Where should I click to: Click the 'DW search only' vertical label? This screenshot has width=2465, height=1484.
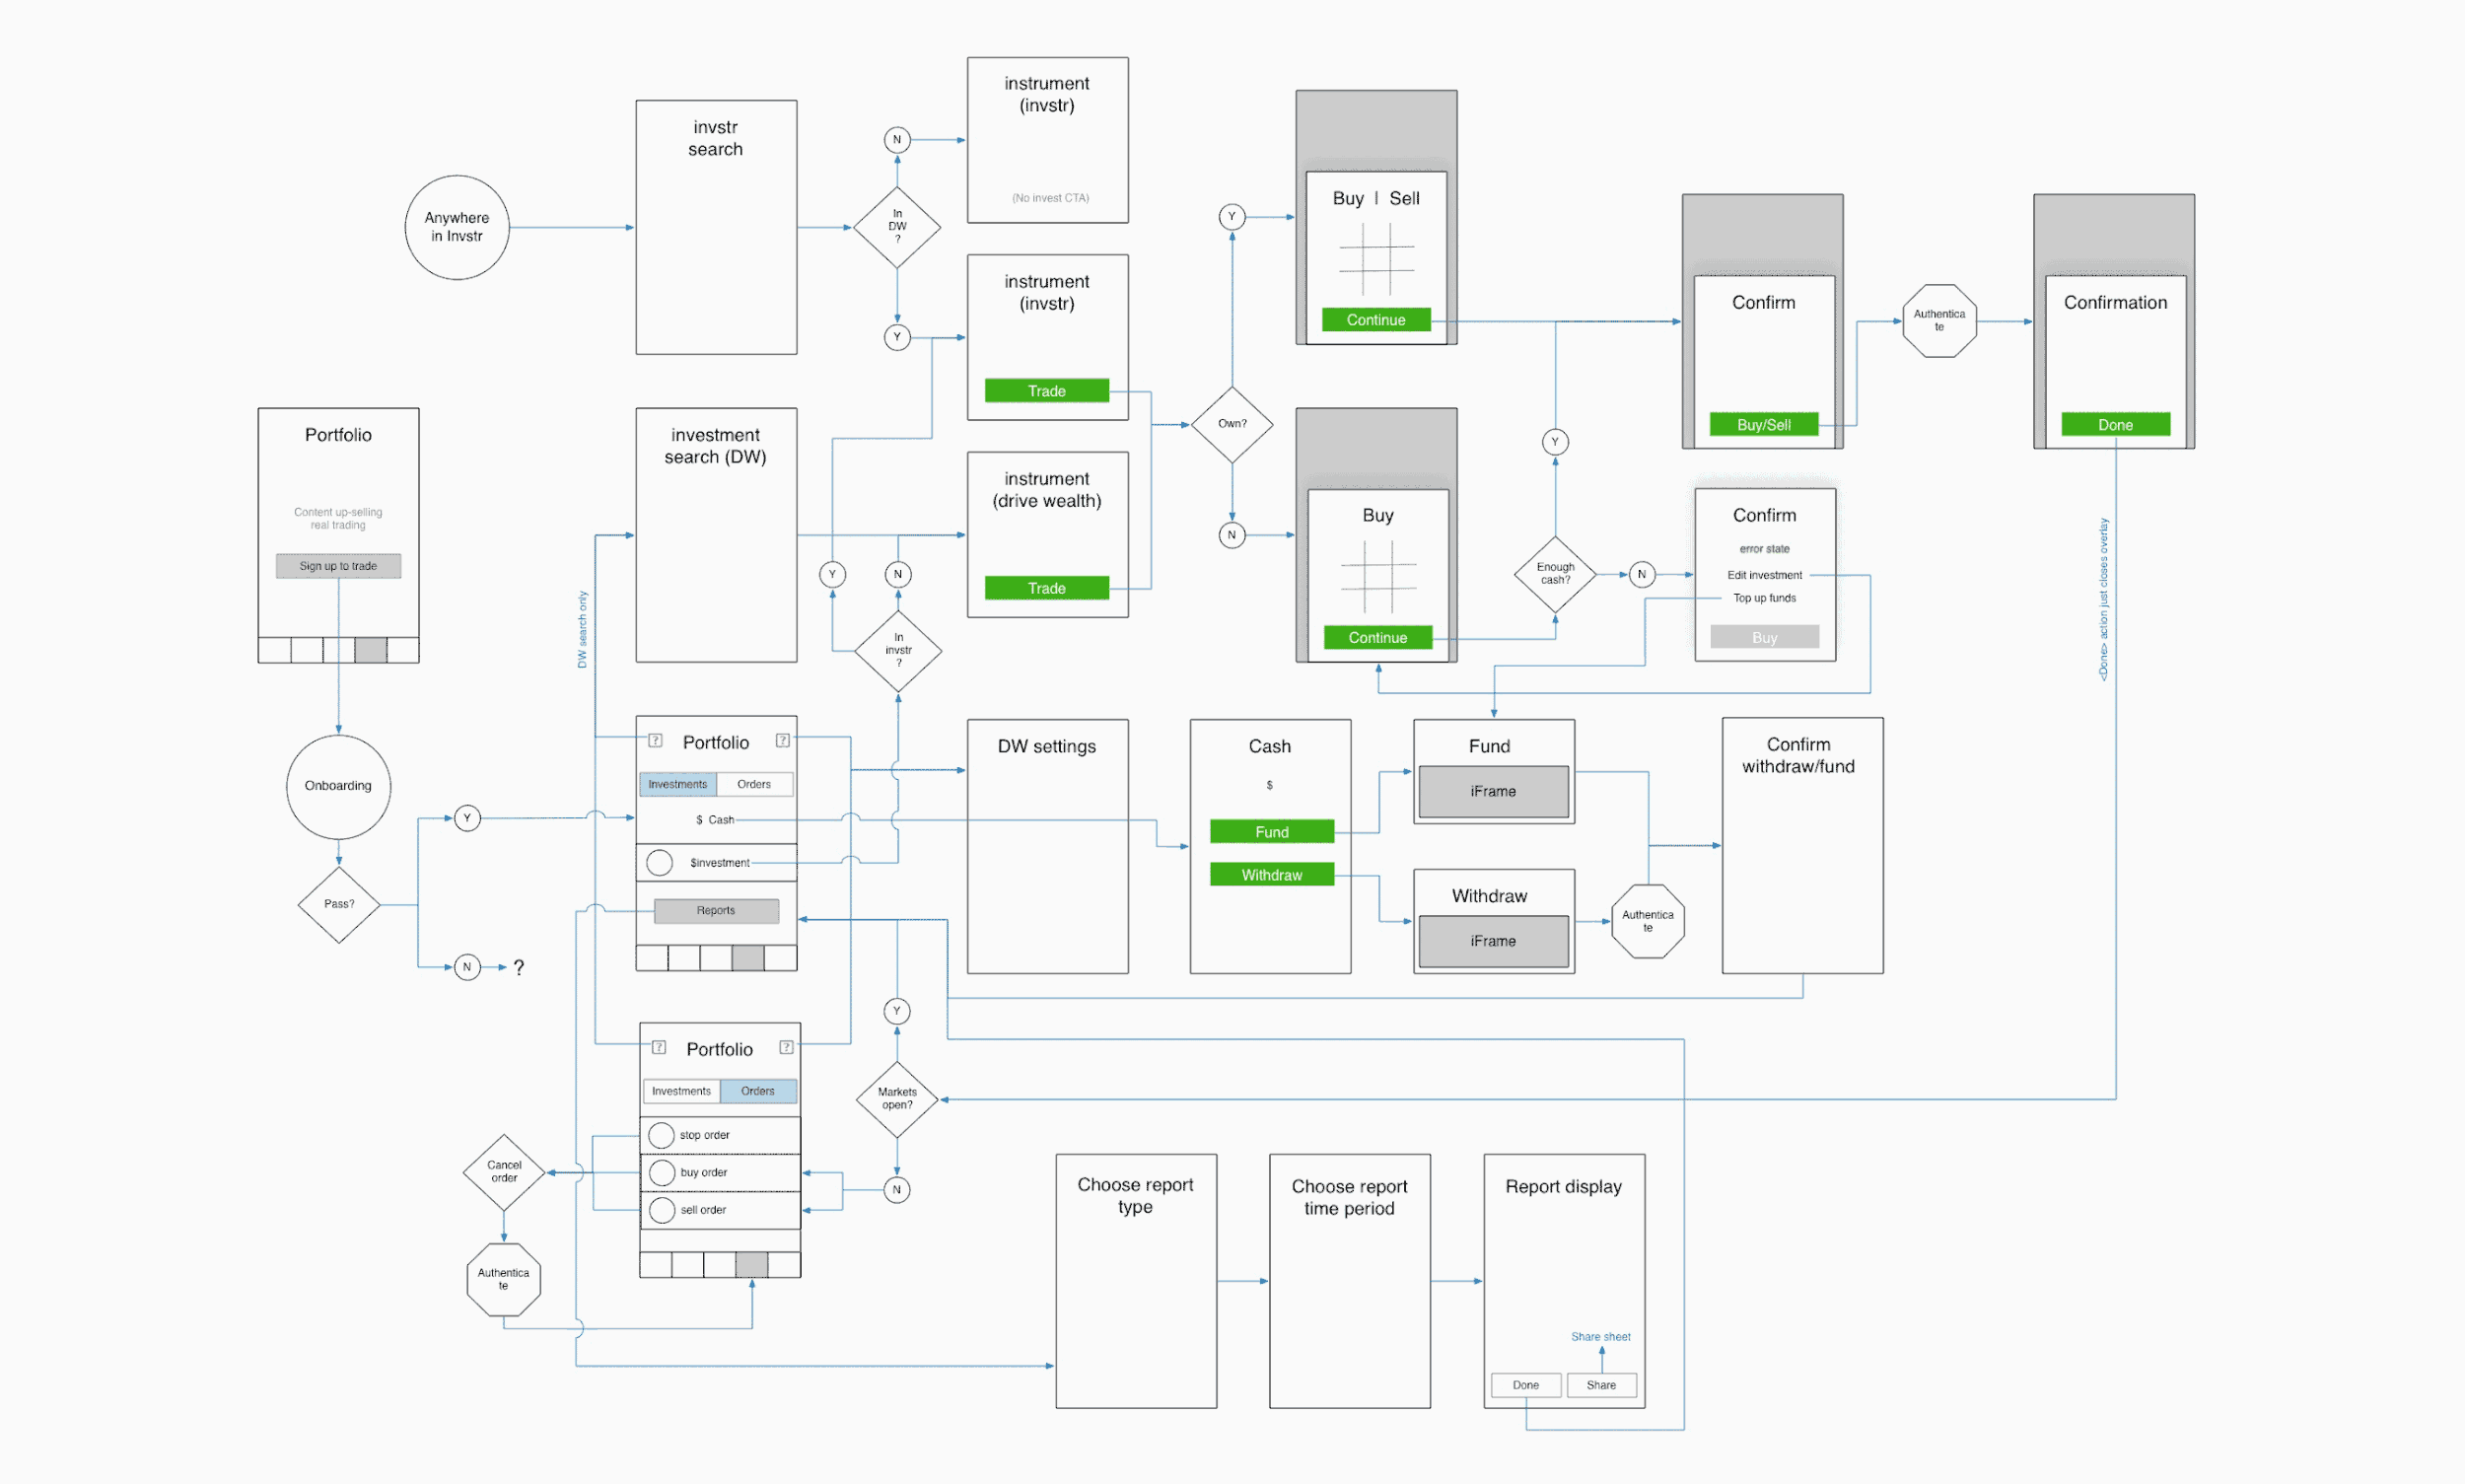point(582,629)
